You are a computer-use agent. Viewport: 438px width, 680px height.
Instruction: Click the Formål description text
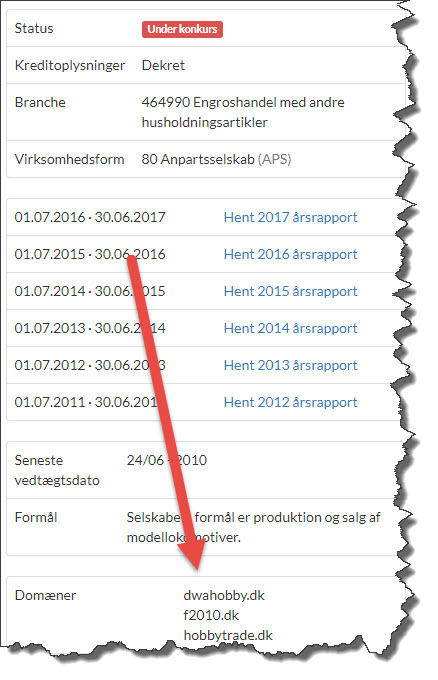[253, 527]
